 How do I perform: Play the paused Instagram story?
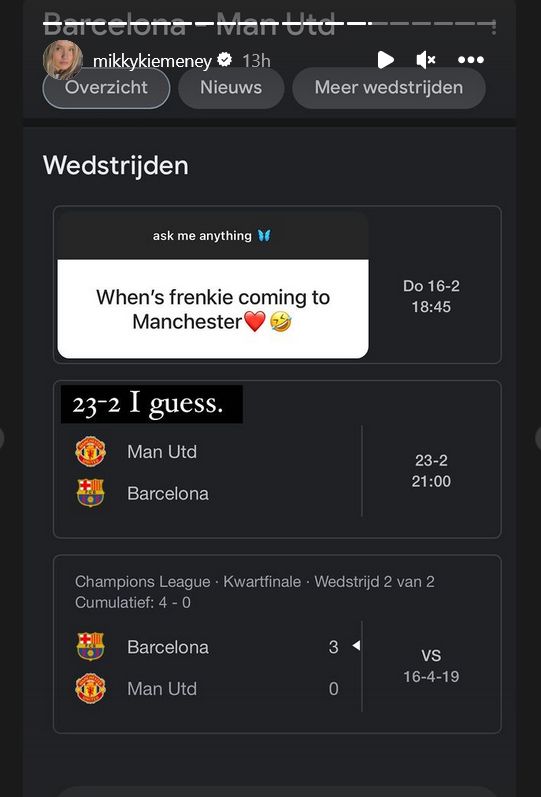[x=385, y=60]
